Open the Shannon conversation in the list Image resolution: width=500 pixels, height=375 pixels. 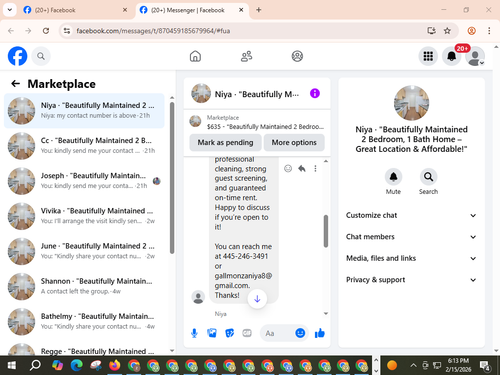(84, 286)
